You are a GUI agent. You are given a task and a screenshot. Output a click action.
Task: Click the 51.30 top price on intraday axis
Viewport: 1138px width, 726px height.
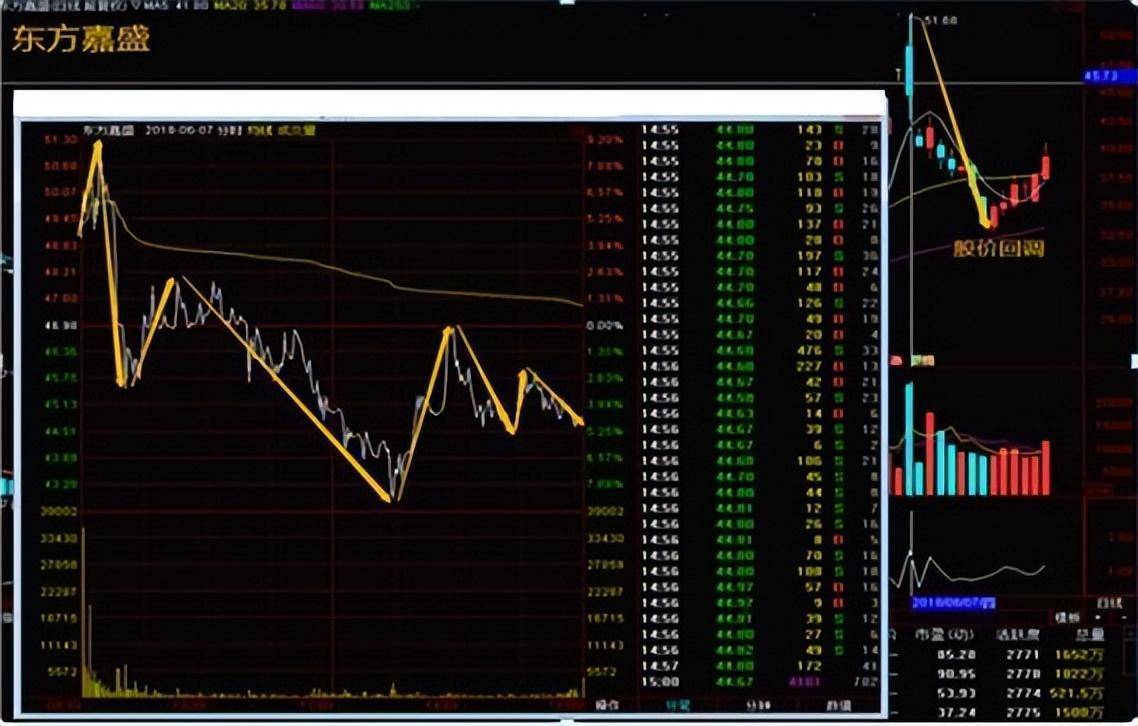pos(61,139)
